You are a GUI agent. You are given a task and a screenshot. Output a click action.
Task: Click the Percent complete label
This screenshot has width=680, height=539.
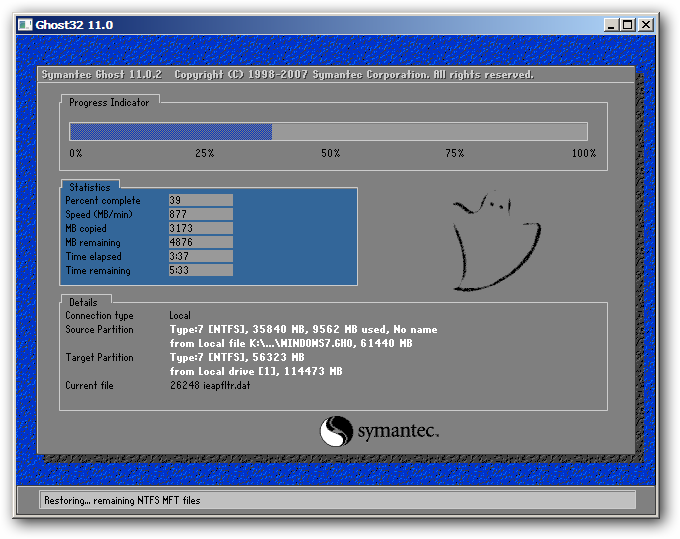point(103,200)
